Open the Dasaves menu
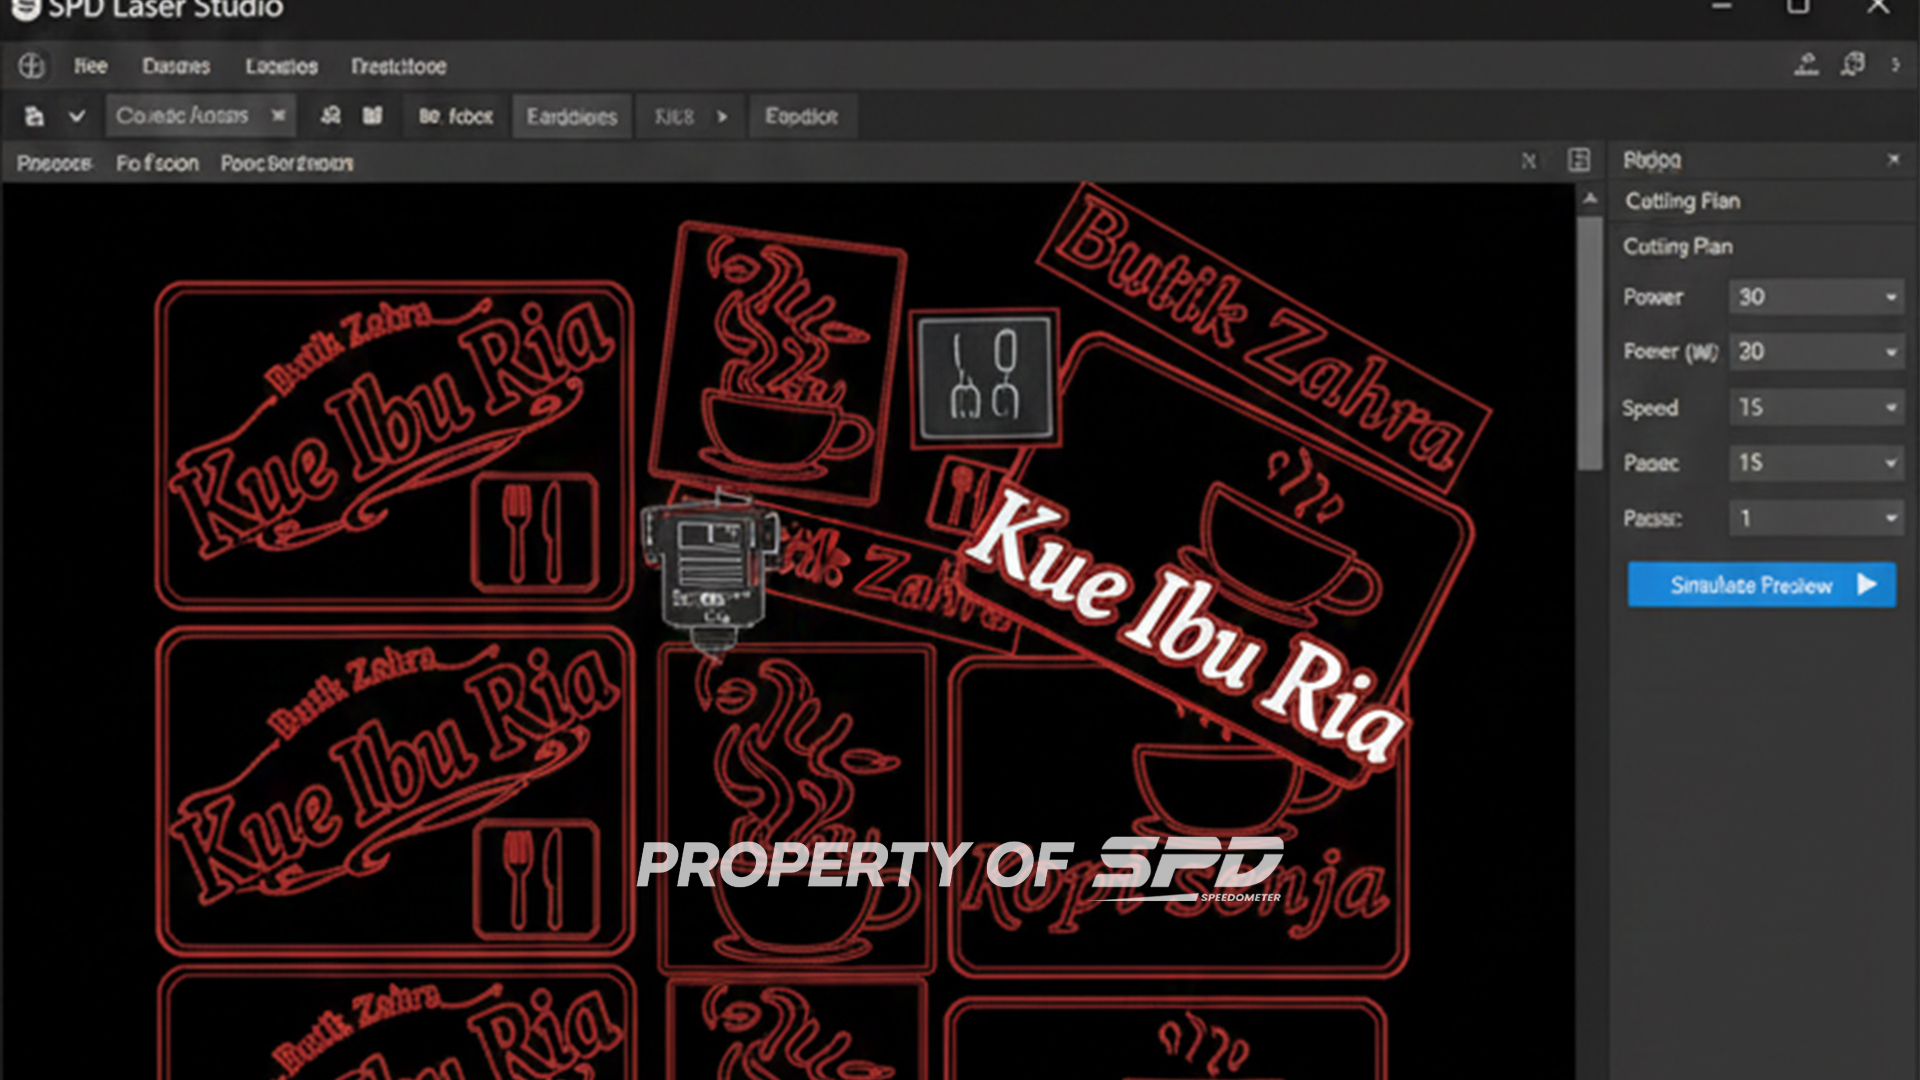The image size is (1920, 1080). (x=176, y=66)
